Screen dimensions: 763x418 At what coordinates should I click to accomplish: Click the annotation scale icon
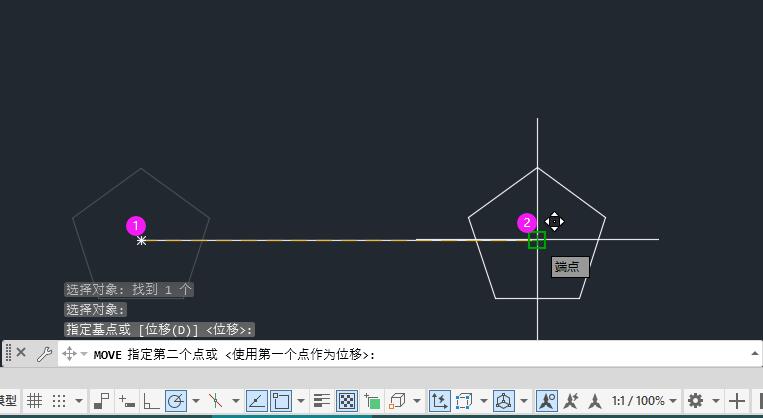[x=595, y=401]
